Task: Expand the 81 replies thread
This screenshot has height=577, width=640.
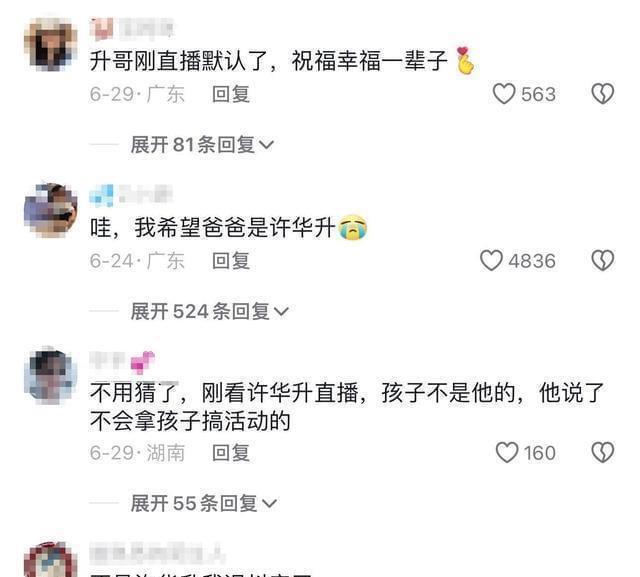Action: [202, 144]
